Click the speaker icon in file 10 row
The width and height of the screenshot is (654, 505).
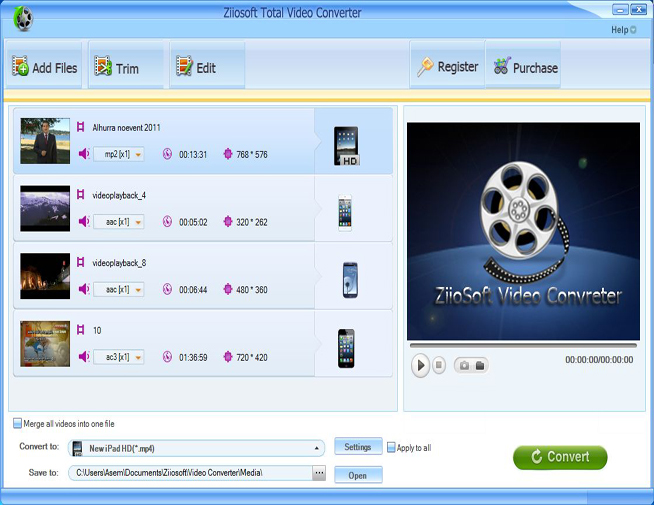pos(84,357)
